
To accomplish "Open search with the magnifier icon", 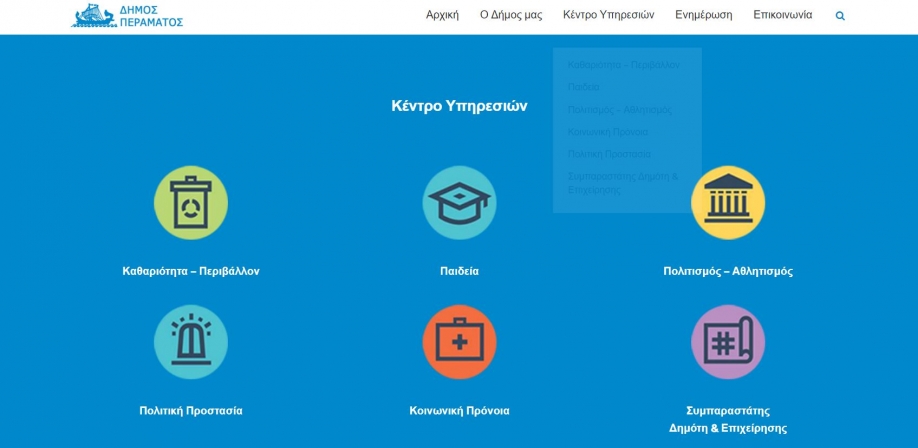I will (x=840, y=16).
